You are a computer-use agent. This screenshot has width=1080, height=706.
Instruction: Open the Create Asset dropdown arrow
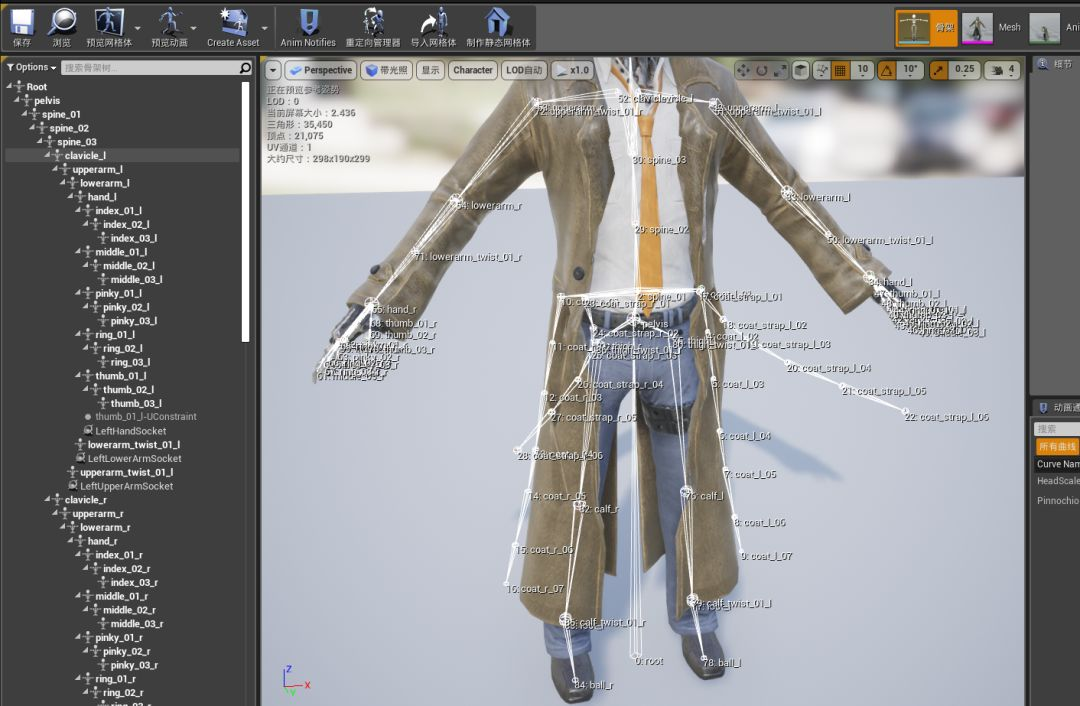click(265, 28)
